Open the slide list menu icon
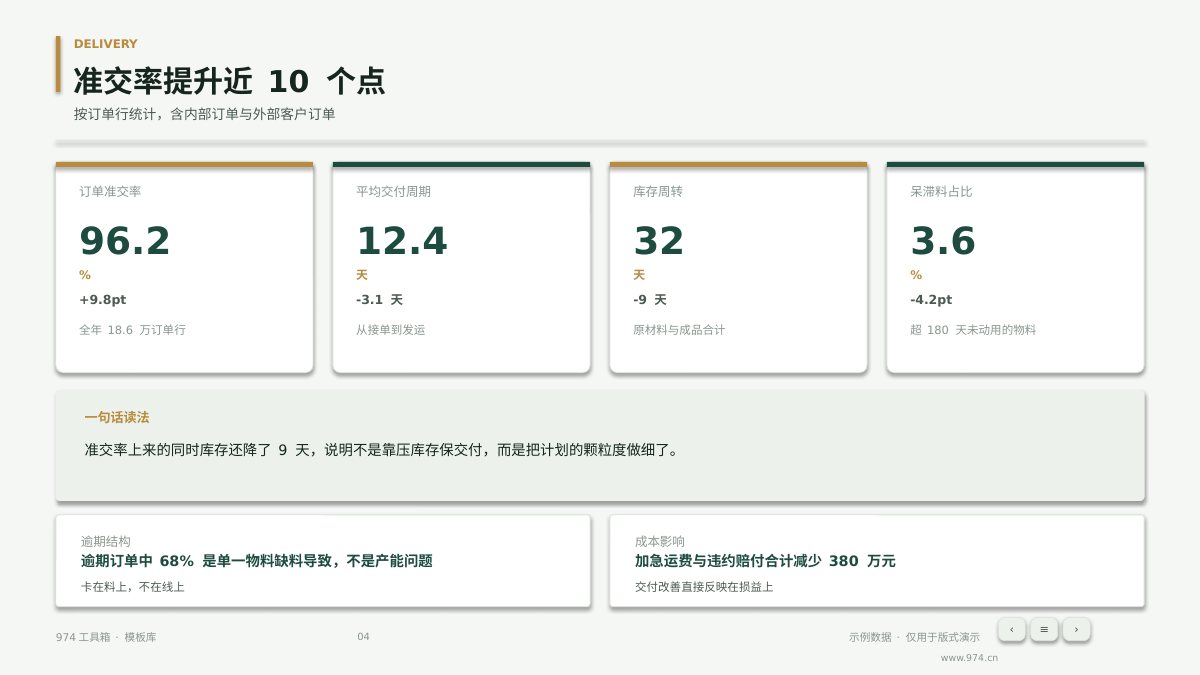Image resolution: width=1200 pixels, height=675 pixels. pyautogui.click(x=1044, y=629)
